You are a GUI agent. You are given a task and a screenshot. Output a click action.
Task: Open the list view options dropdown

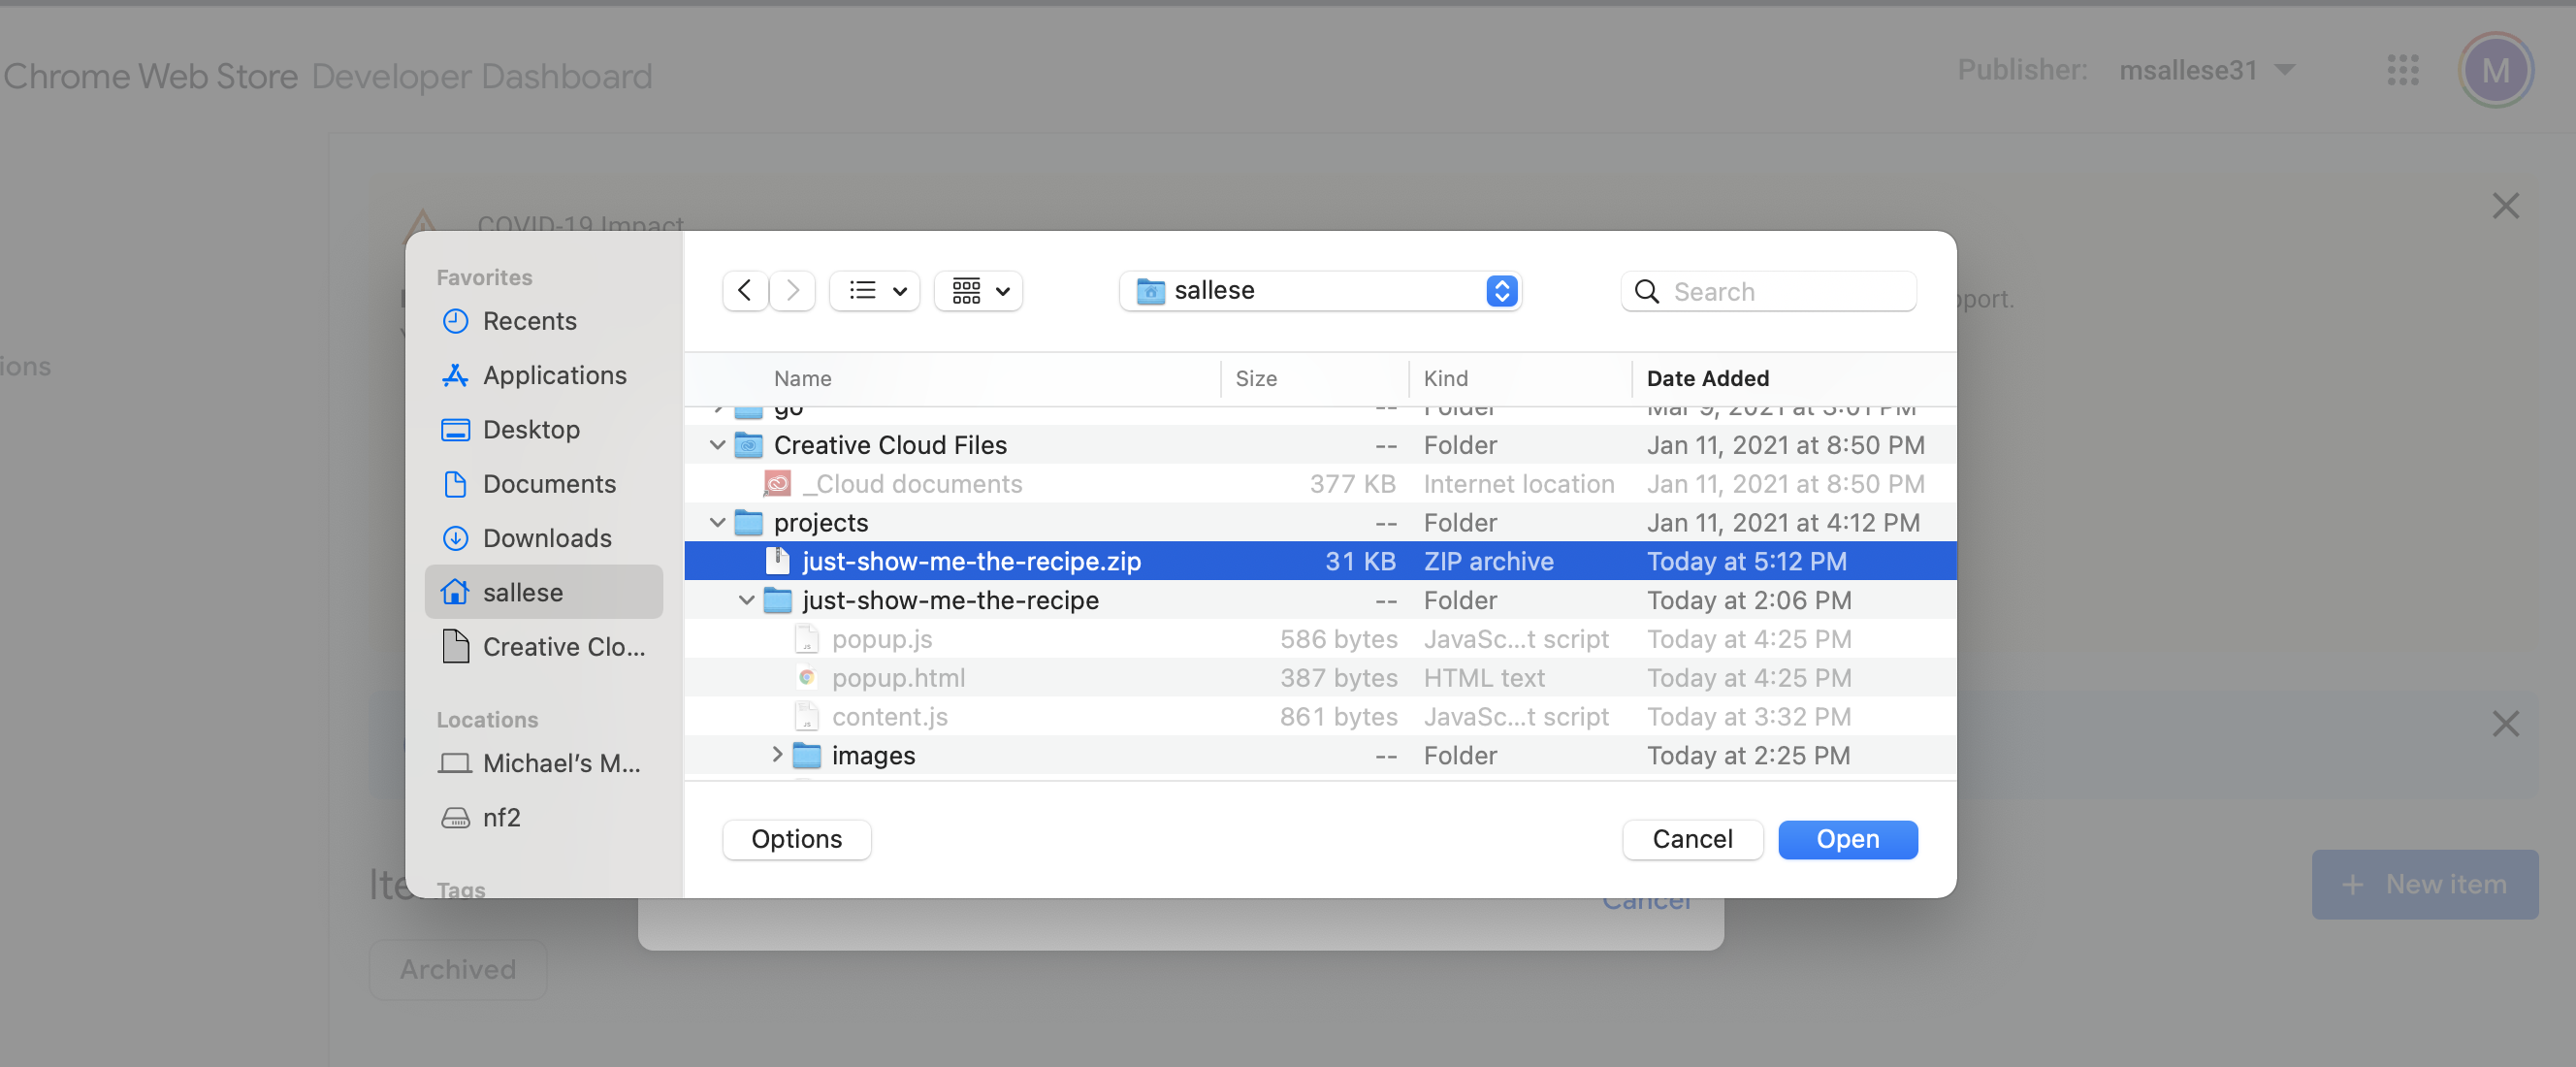[x=875, y=291]
